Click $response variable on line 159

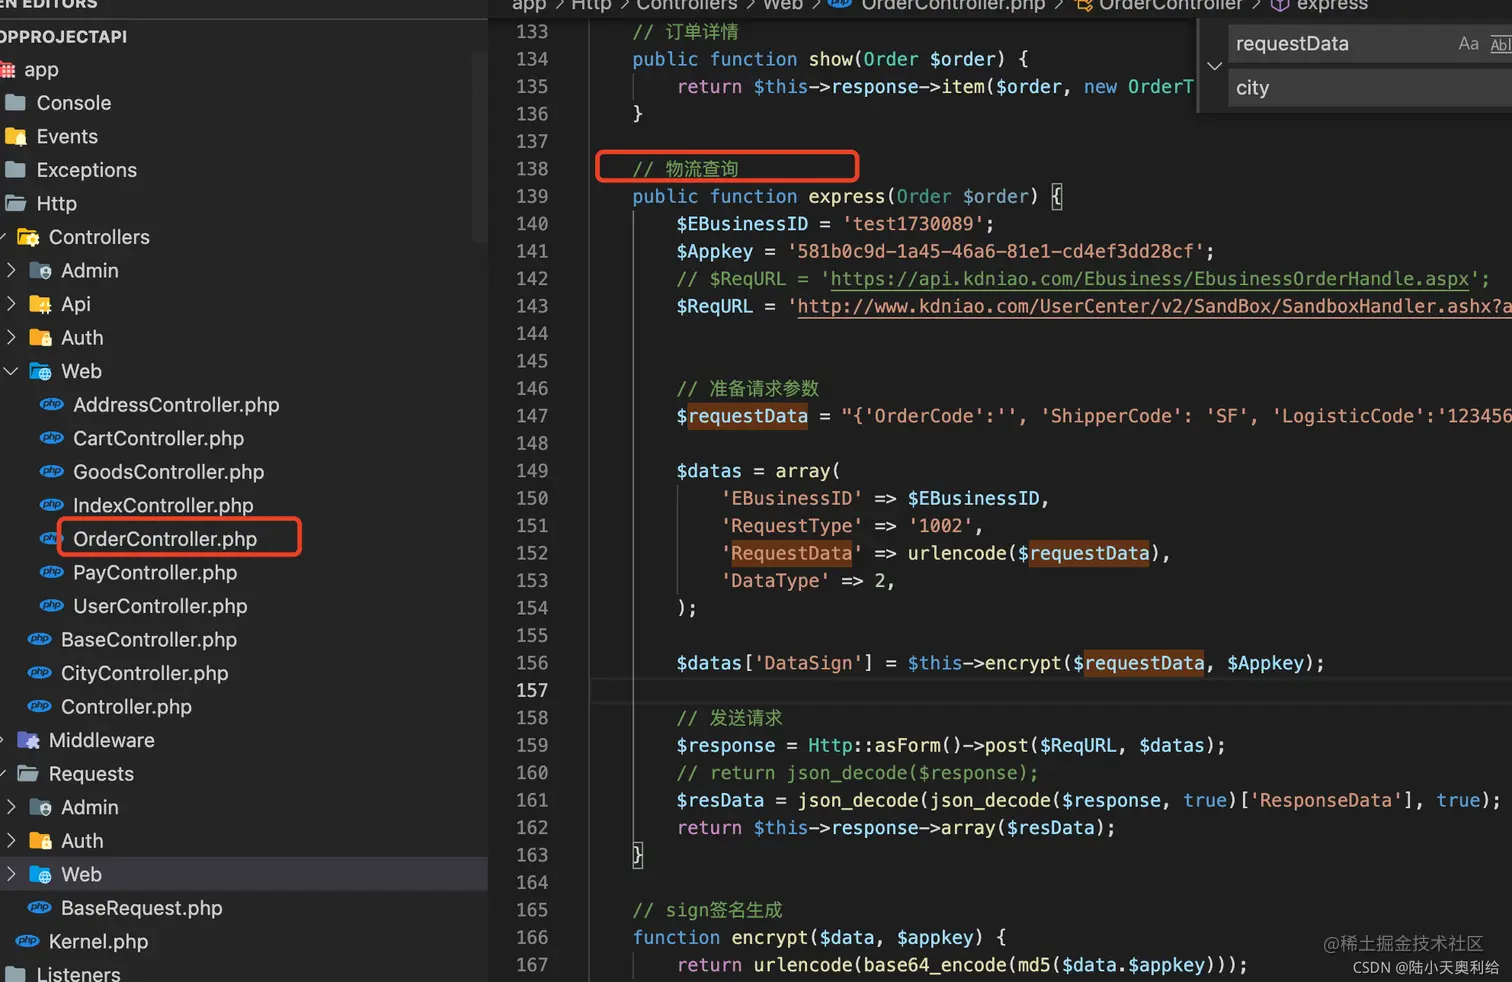tap(726, 746)
